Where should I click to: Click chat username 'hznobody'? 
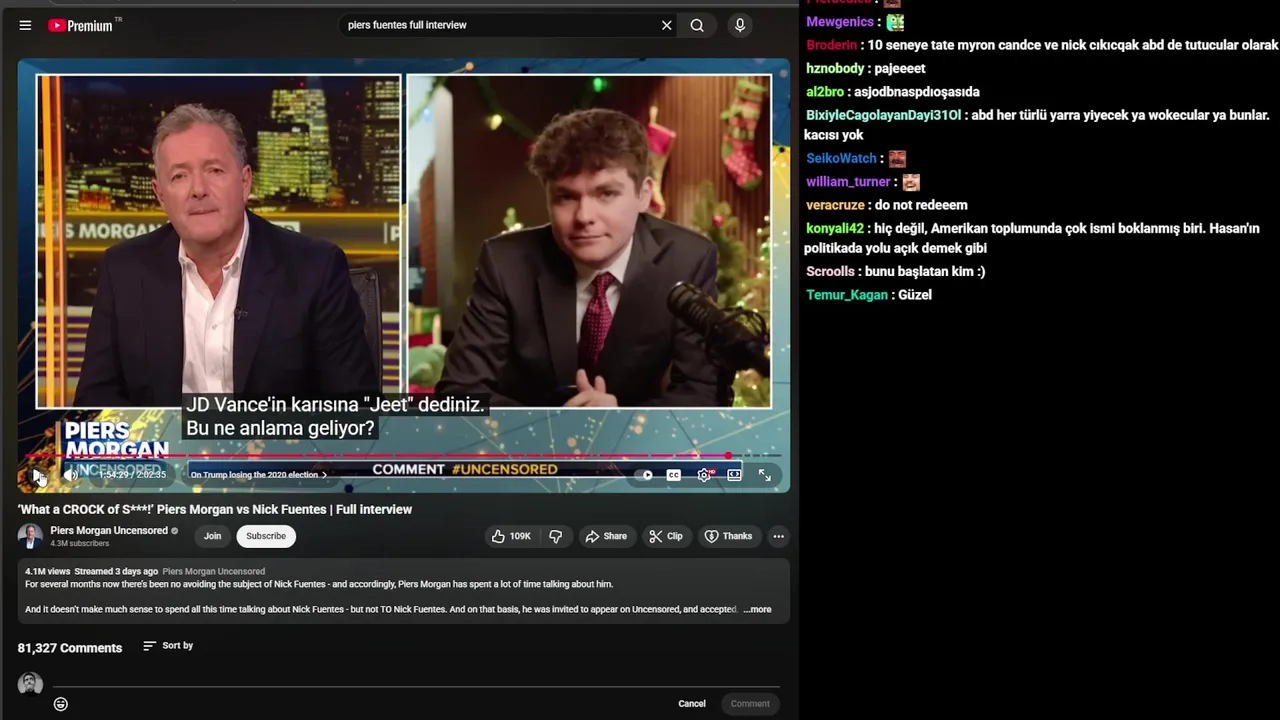point(835,68)
